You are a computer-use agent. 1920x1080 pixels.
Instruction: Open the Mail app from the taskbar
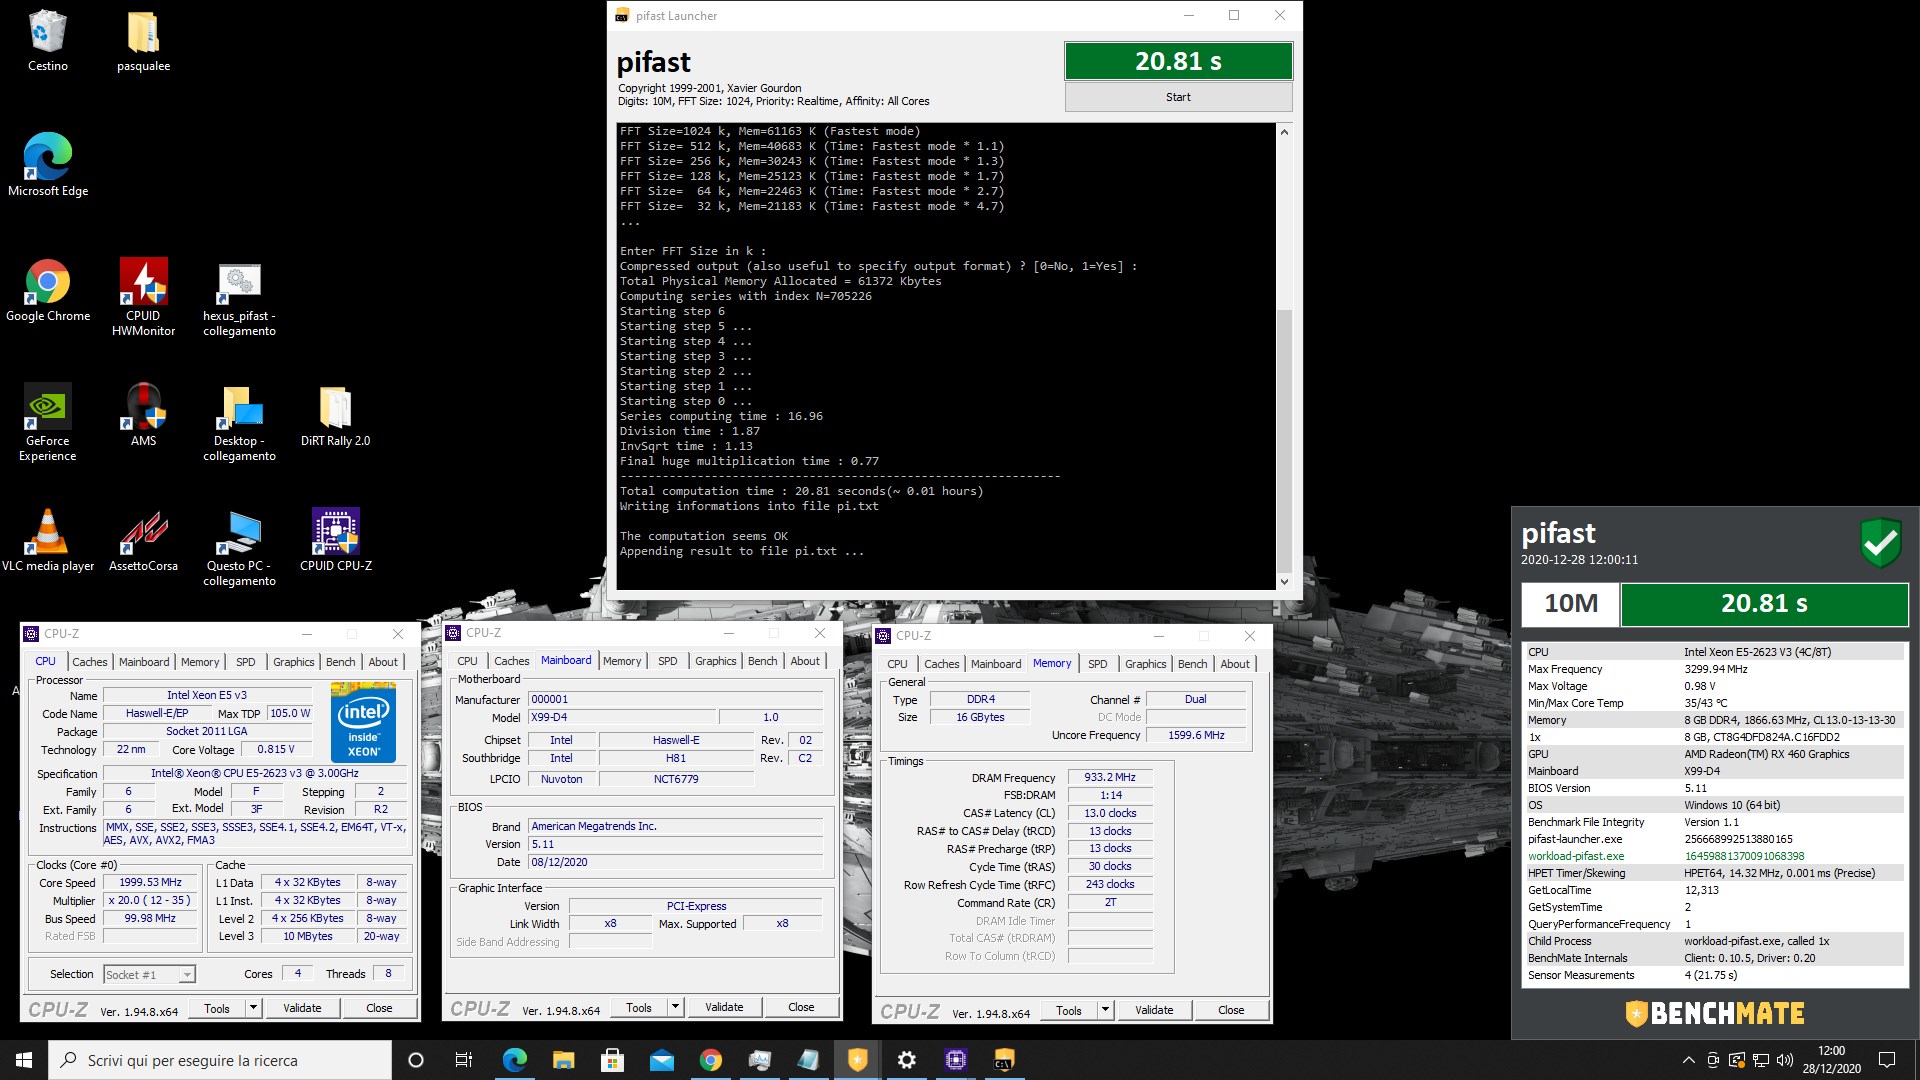[661, 1060]
